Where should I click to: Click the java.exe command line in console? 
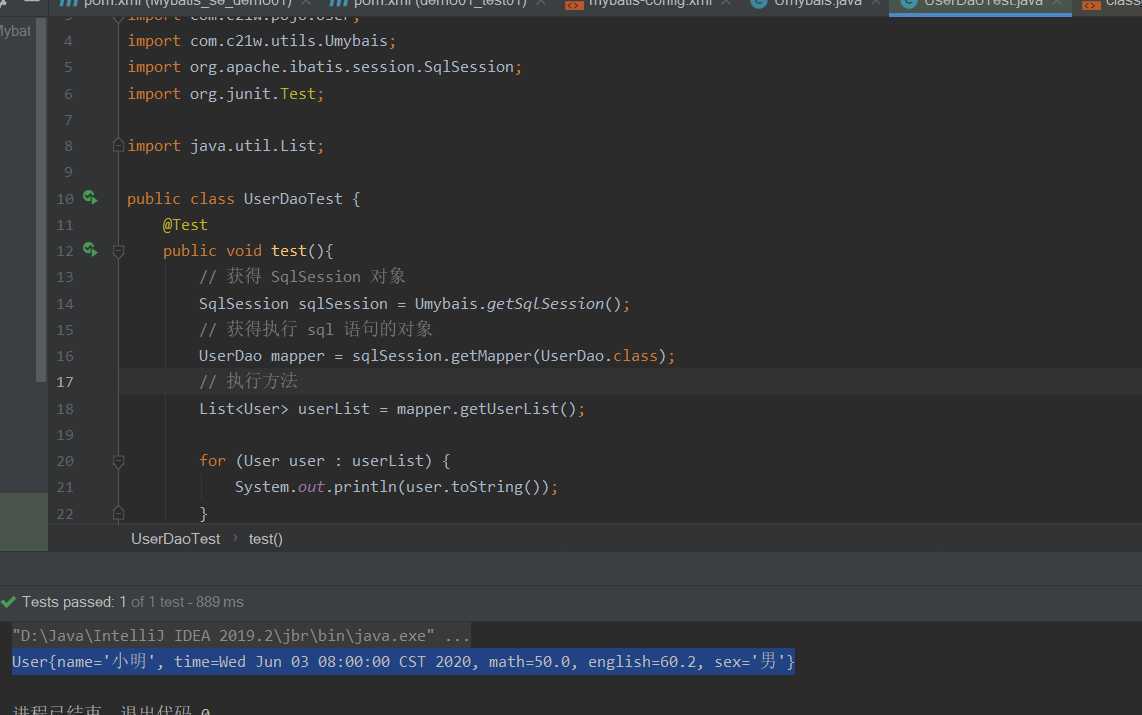pos(241,636)
